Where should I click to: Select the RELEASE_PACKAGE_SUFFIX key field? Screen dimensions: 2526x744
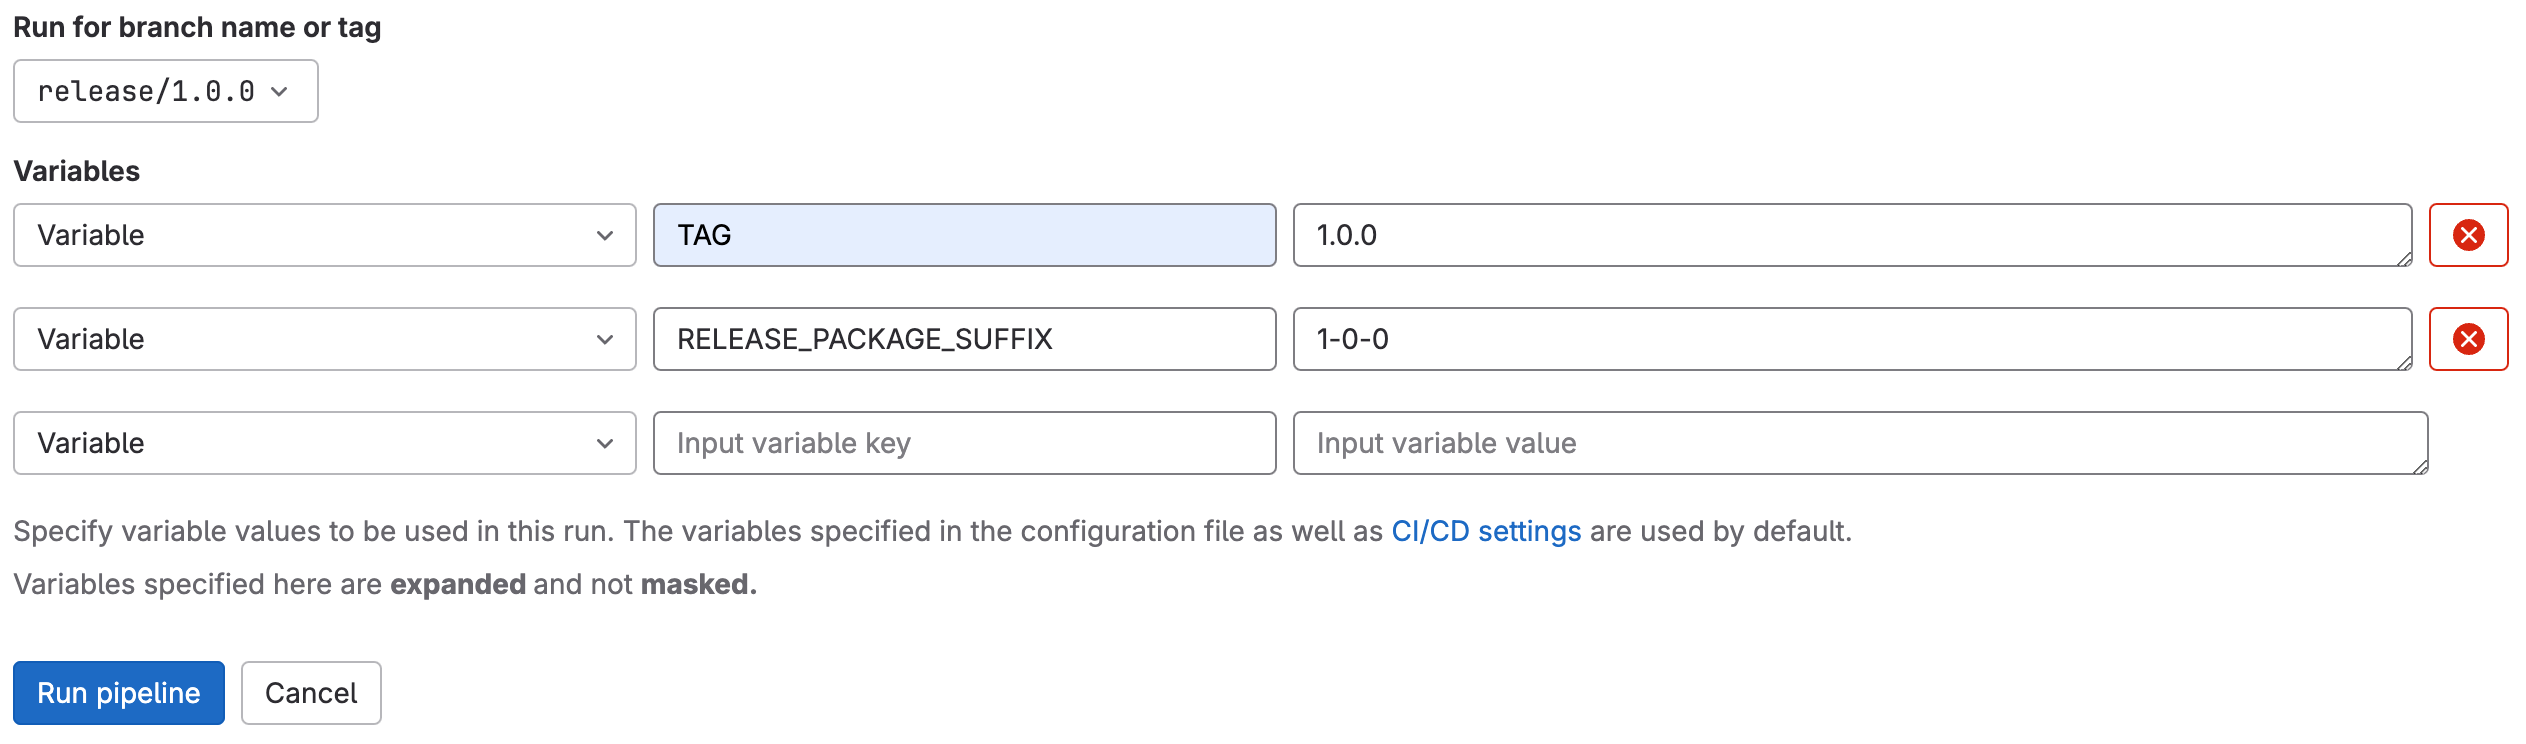(x=963, y=339)
